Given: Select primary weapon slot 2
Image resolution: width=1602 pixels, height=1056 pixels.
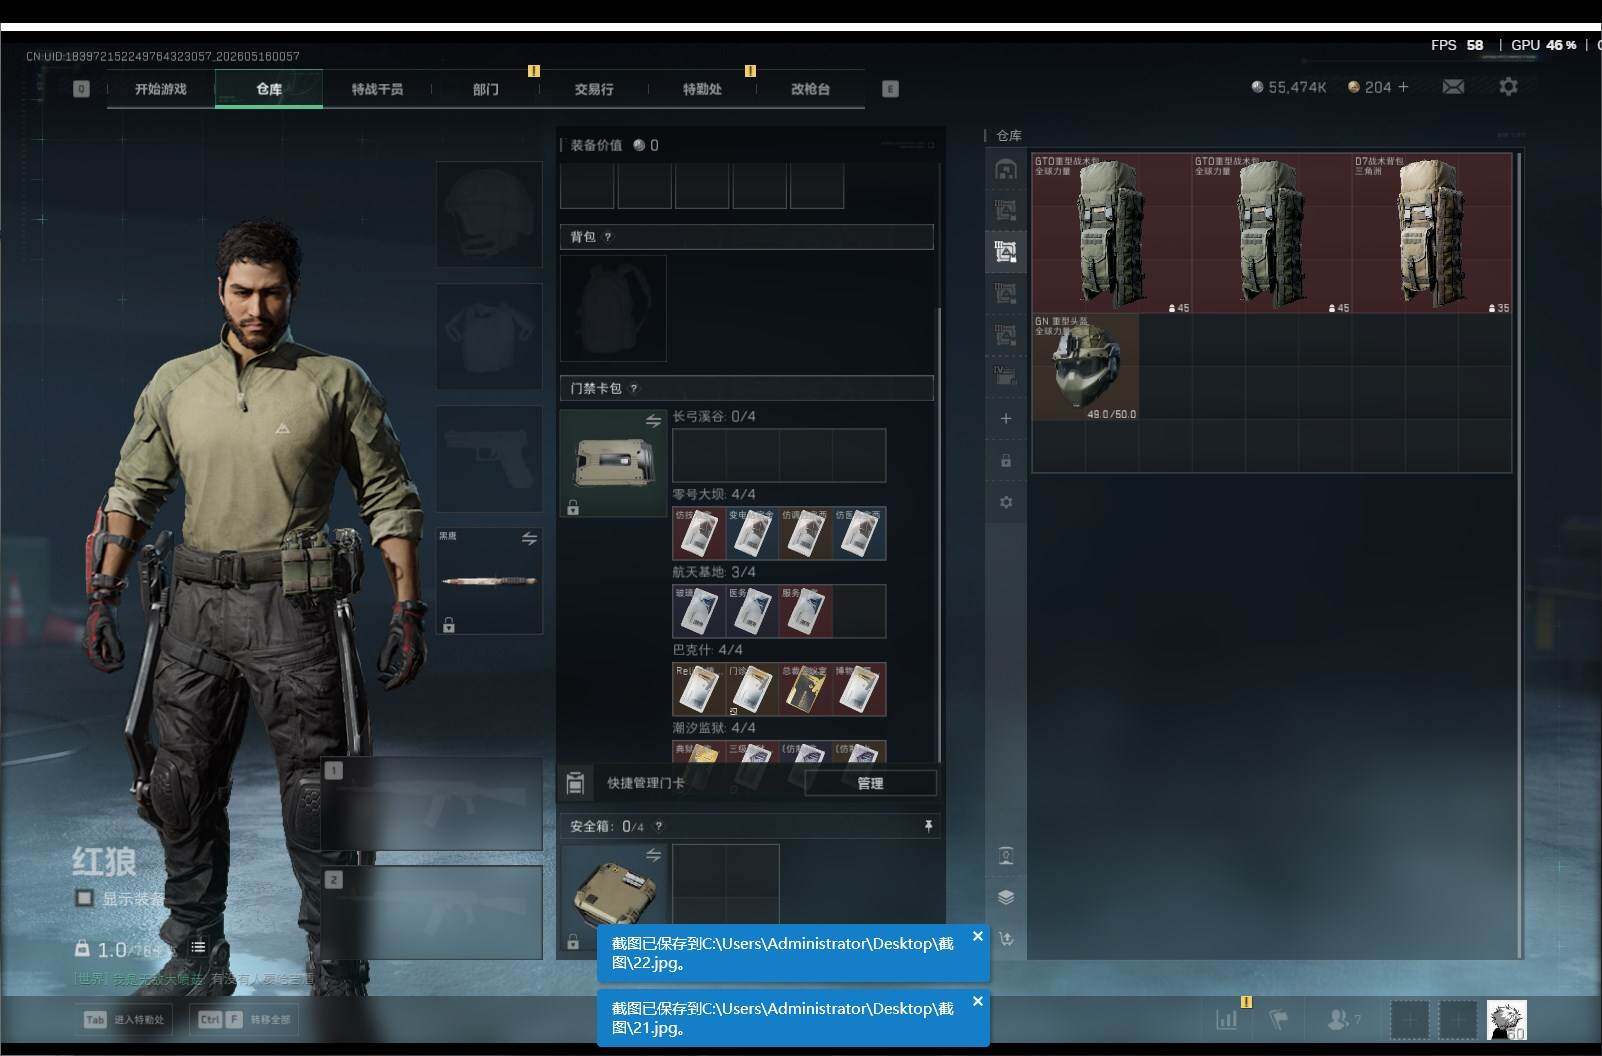Looking at the screenshot, I should (432, 912).
